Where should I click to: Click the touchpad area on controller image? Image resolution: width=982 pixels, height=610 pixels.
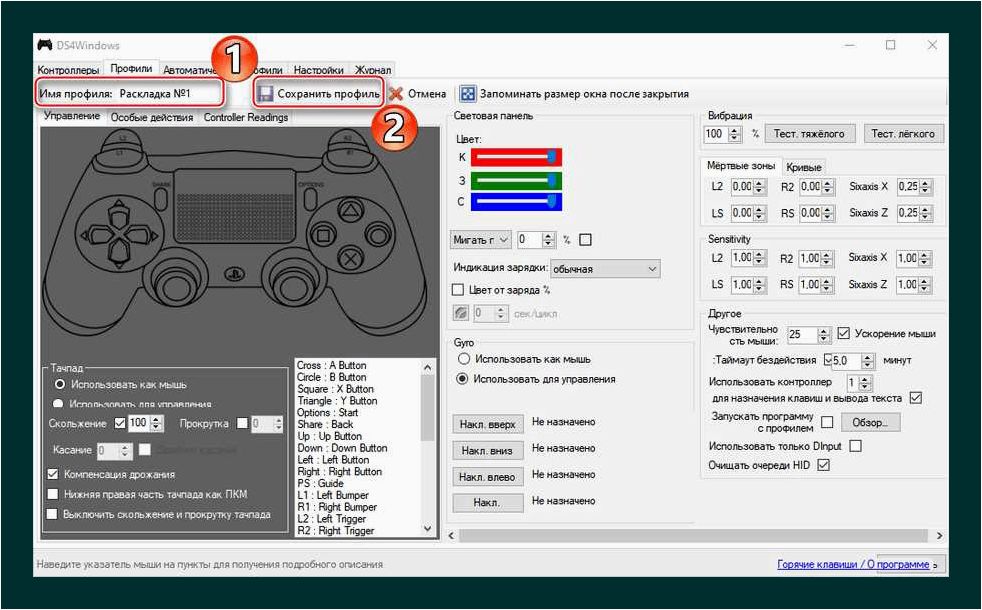(x=233, y=206)
